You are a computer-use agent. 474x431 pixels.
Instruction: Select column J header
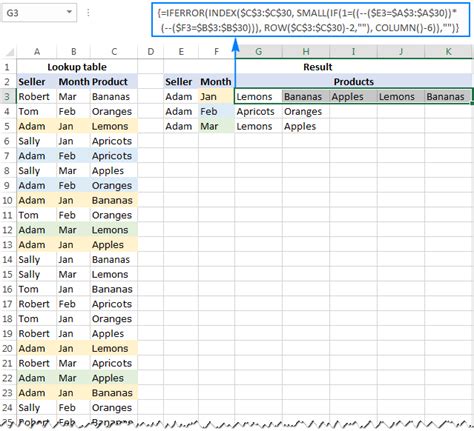(x=401, y=52)
